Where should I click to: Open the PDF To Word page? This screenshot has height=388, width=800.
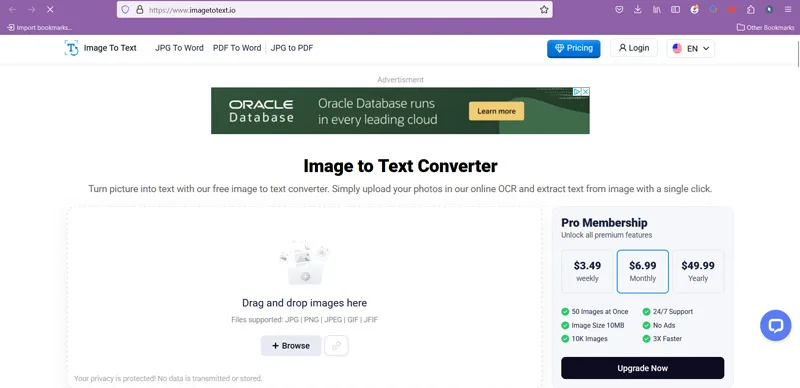[237, 48]
